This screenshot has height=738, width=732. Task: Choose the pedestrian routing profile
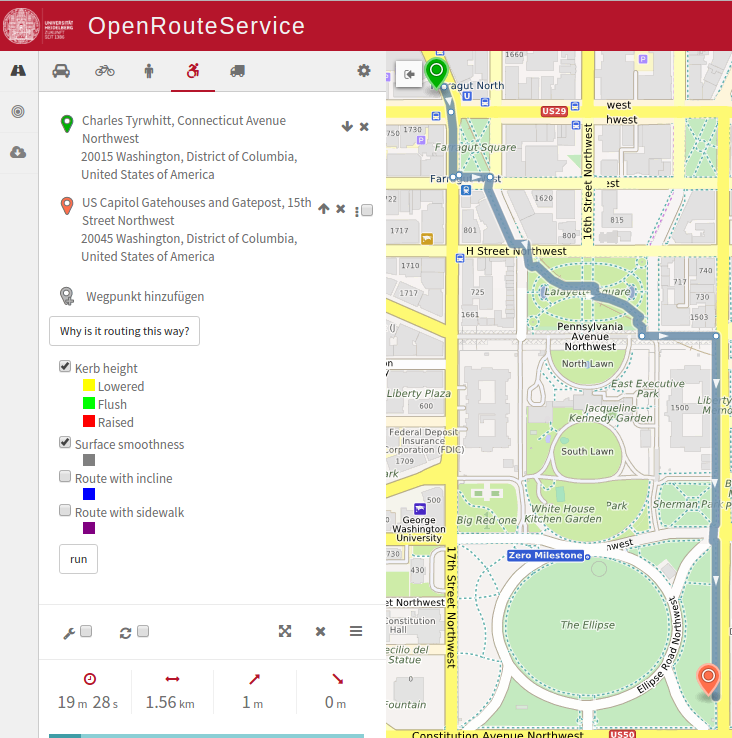tap(149, 71)
